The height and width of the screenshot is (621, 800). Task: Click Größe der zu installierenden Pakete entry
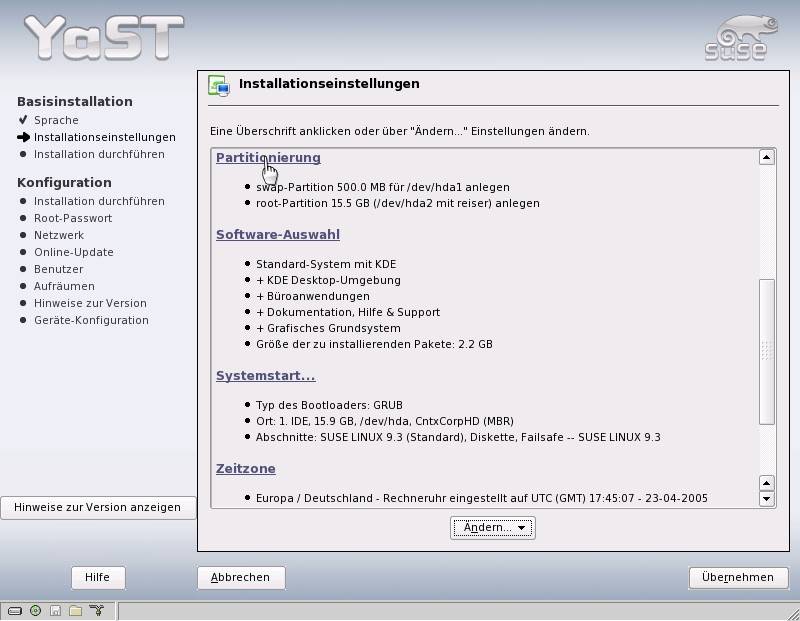point(374,344)
